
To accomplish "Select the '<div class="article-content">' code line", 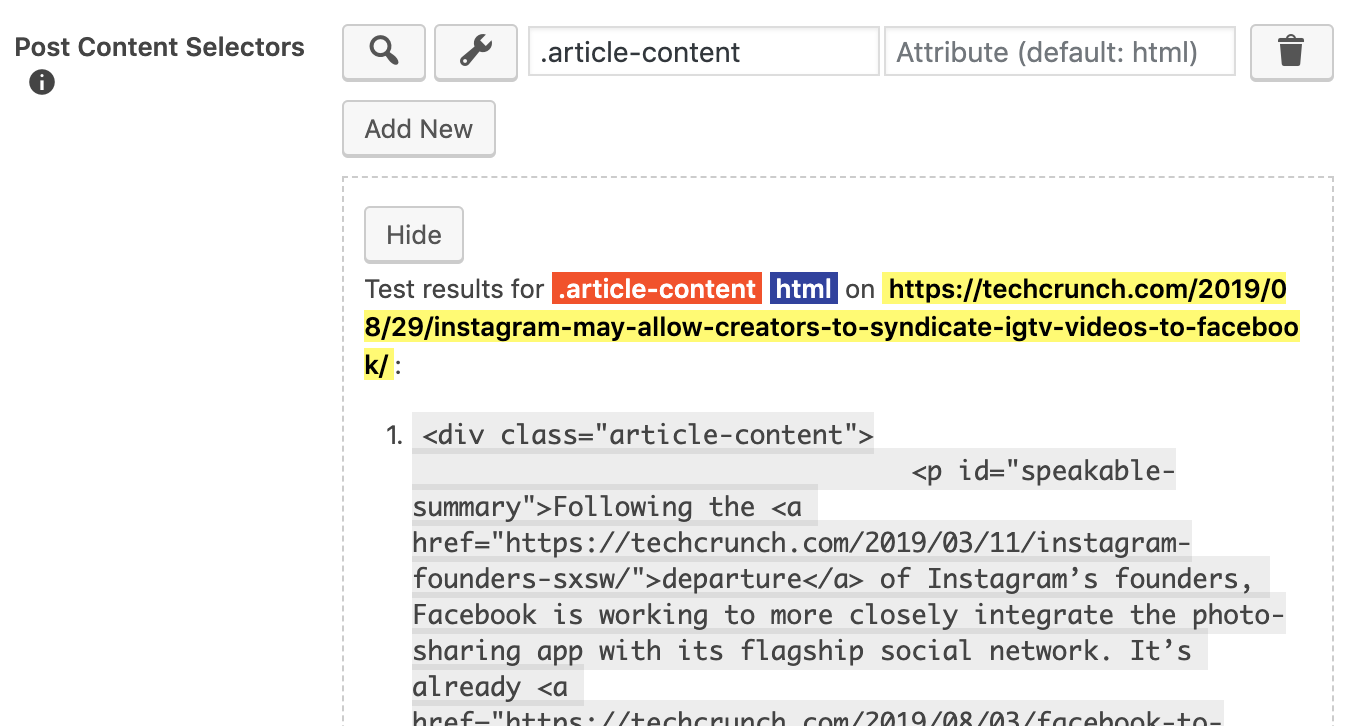I will click(643, 435).
